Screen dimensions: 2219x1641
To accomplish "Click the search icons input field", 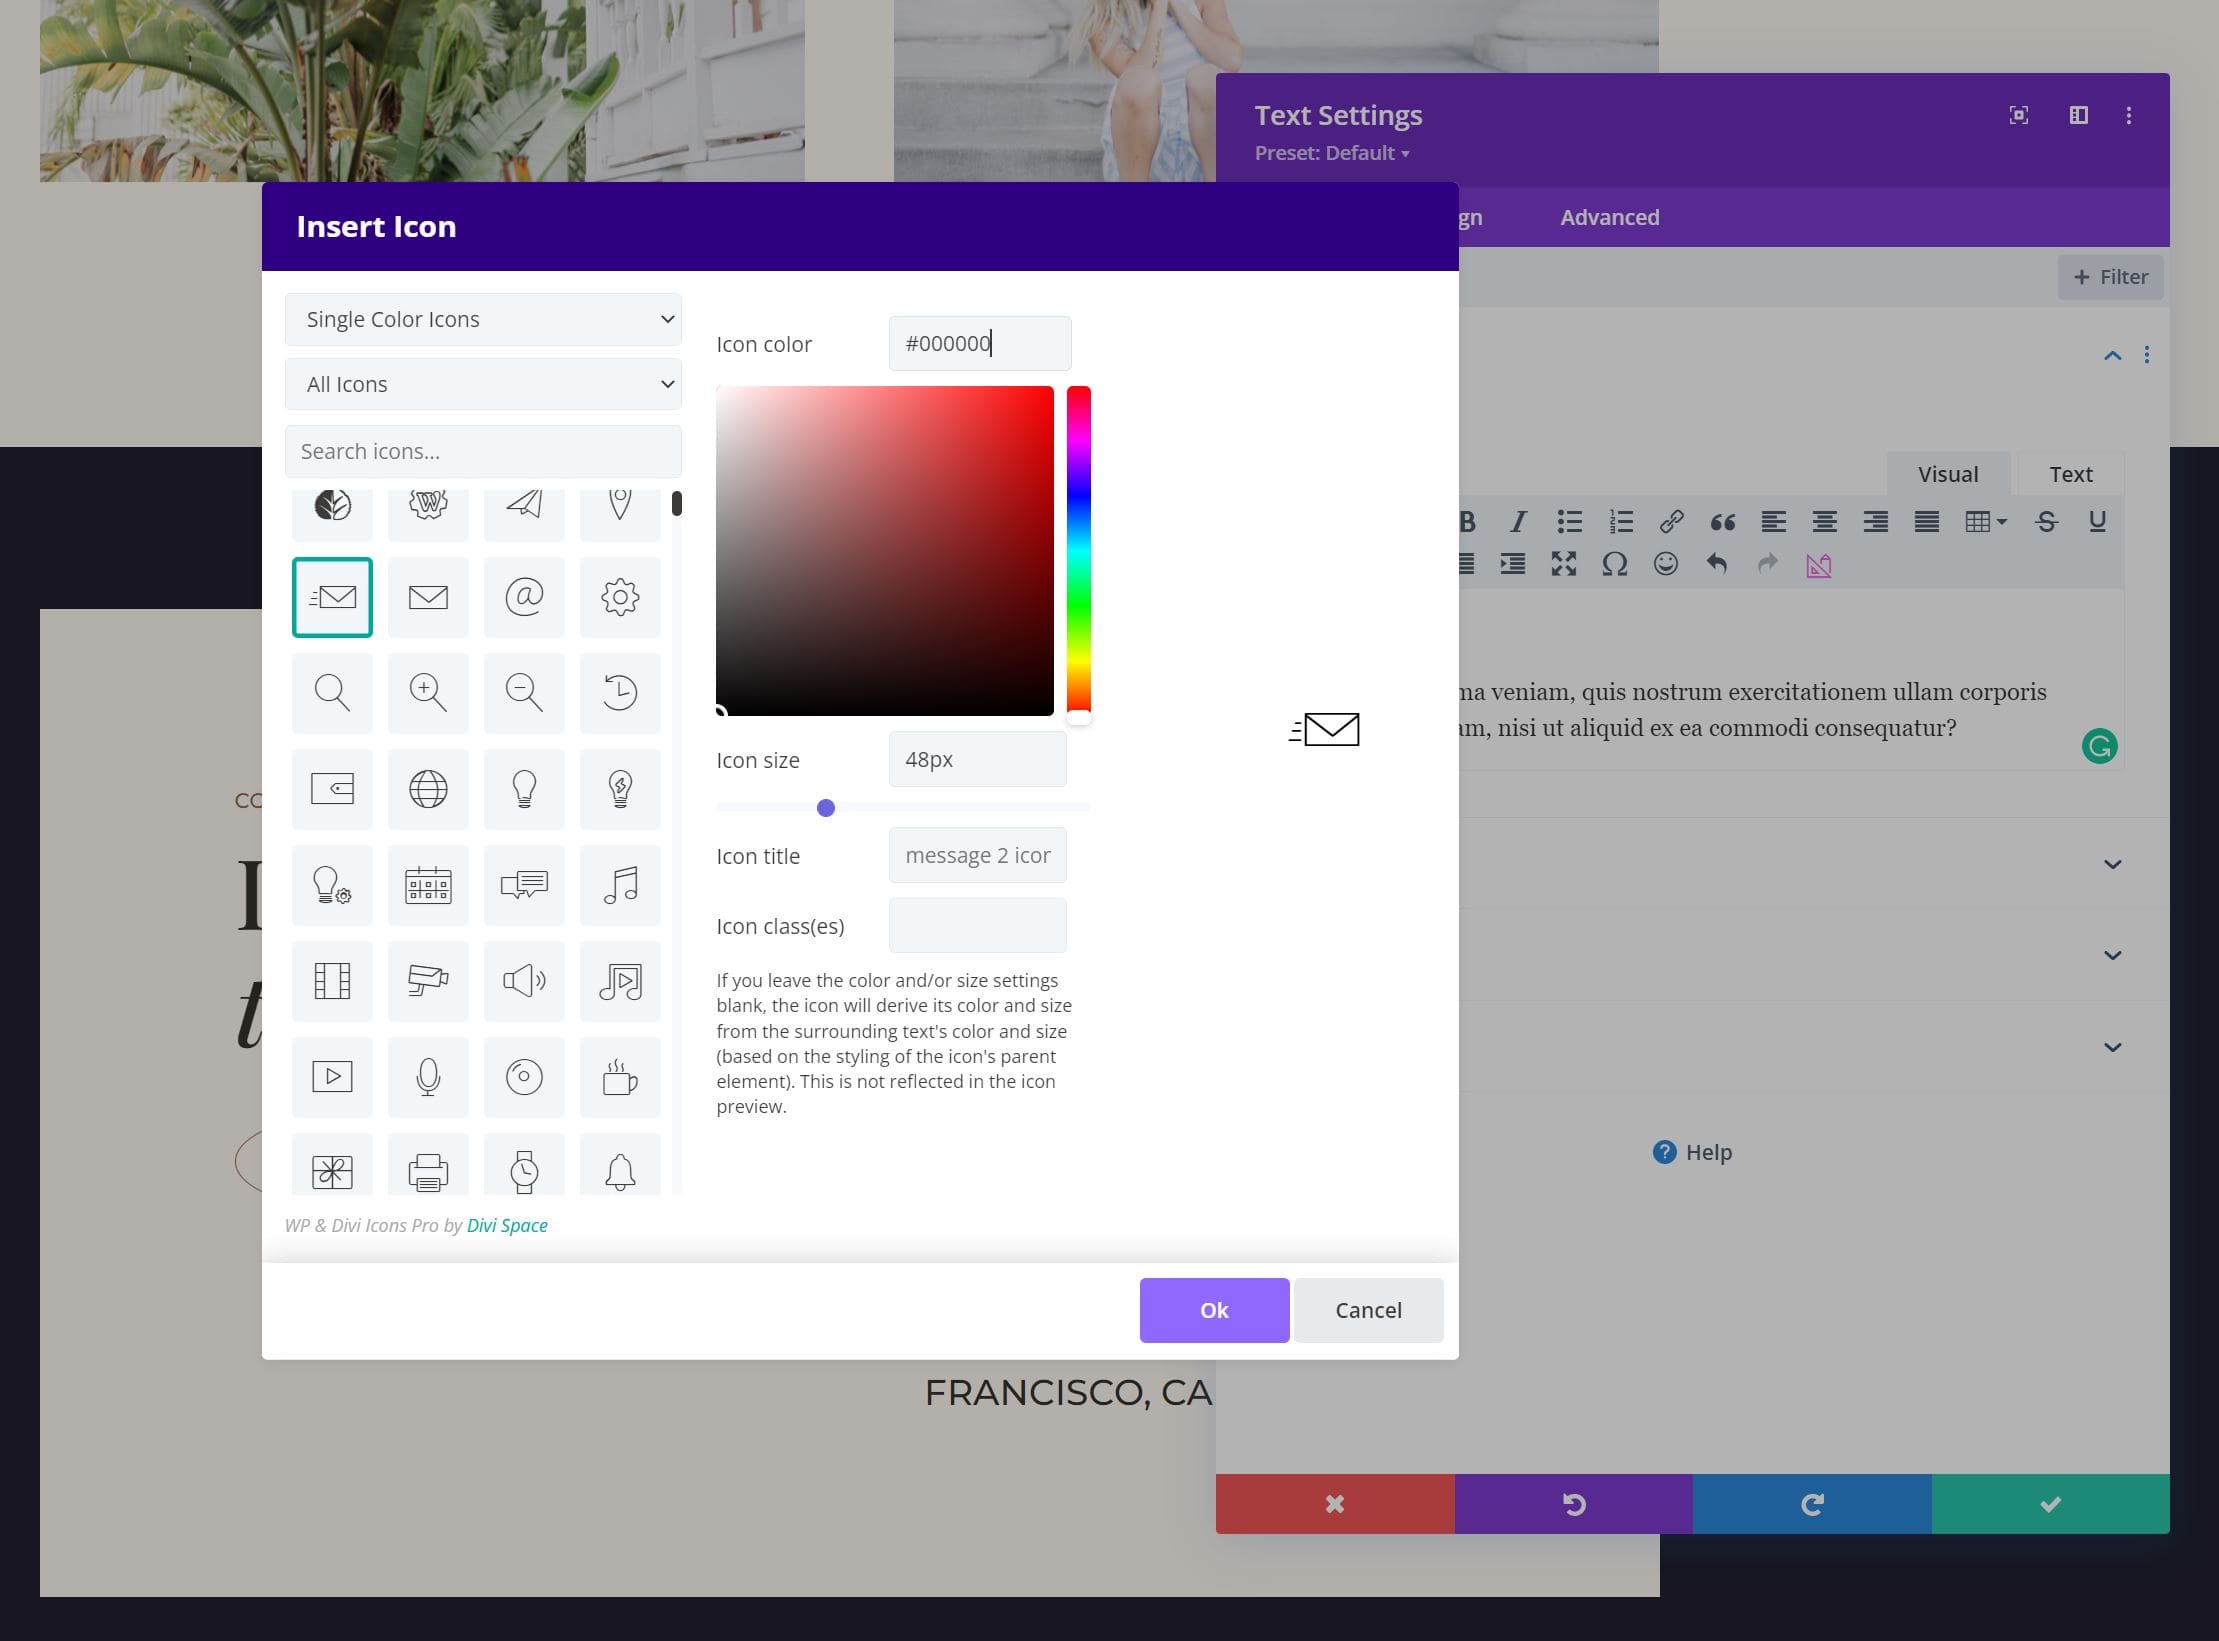I will tap(484, 452).
